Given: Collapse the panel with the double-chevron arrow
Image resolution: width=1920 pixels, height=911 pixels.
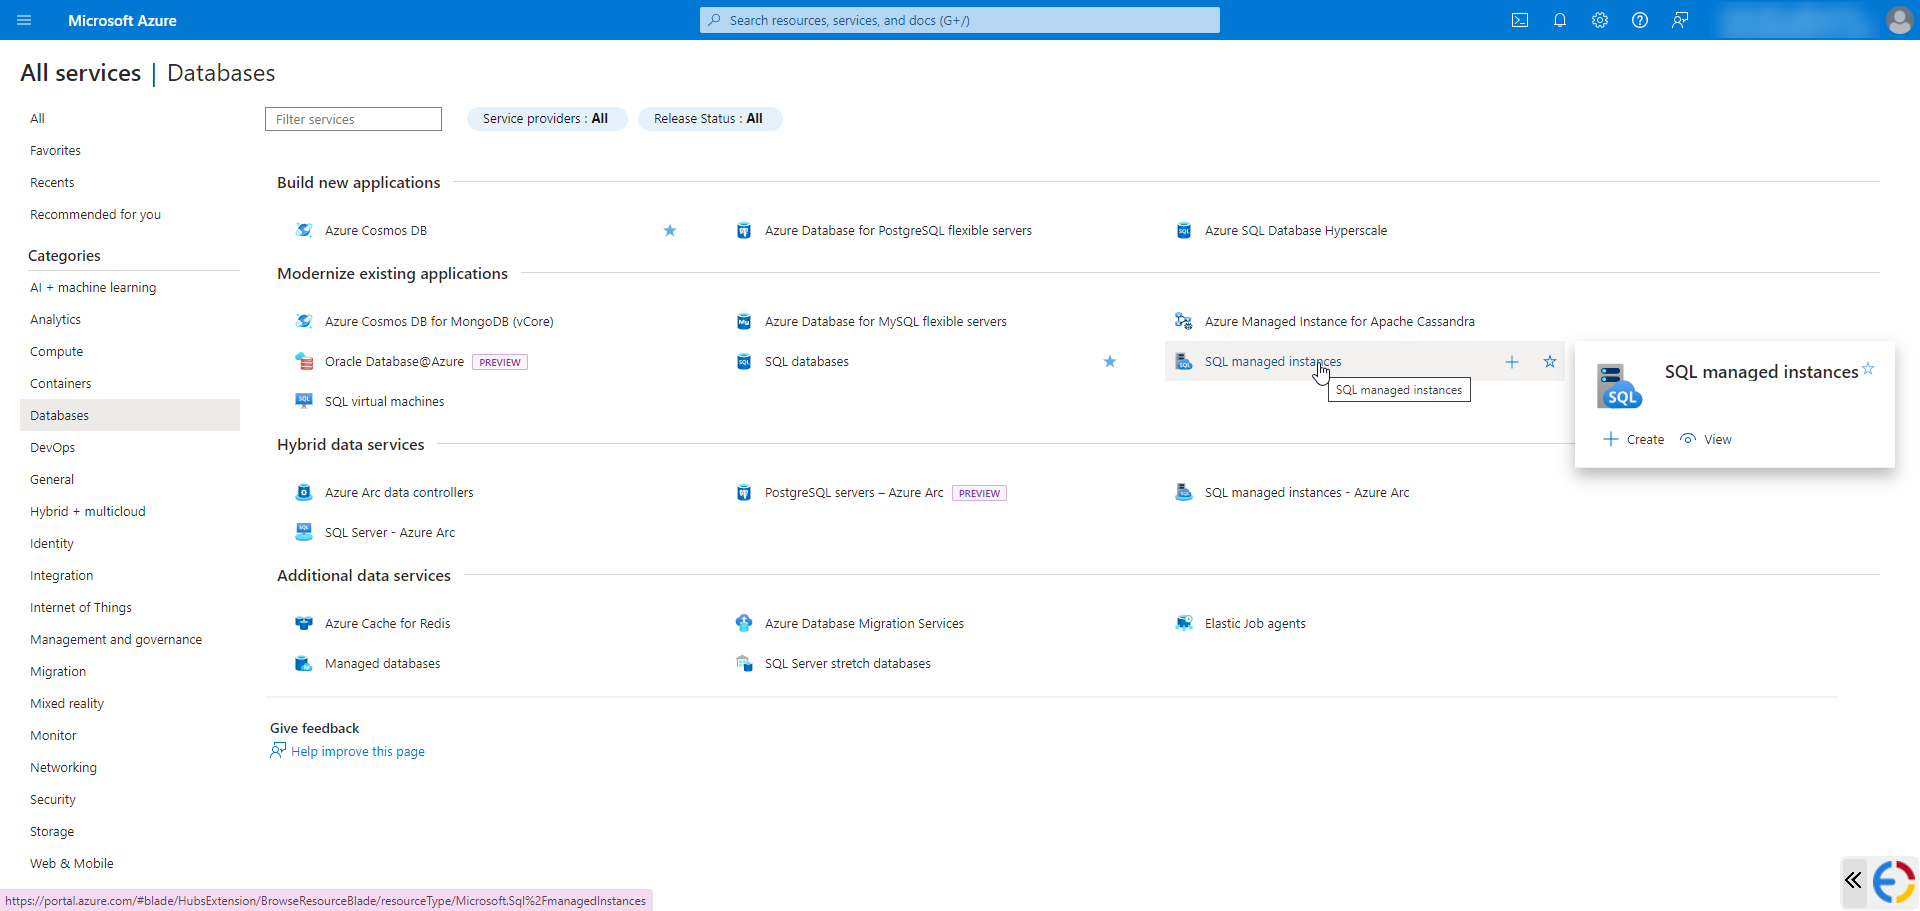Looking at the screenshot, I should [1853, 881].
